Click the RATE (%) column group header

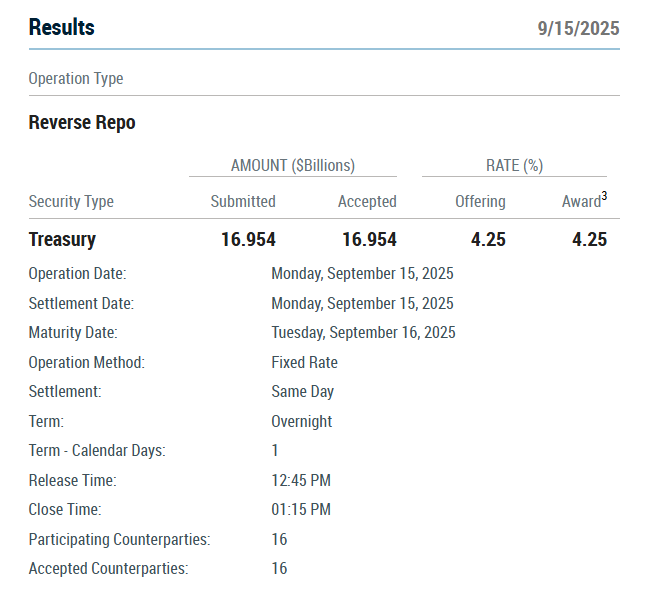tap(514, 166)
